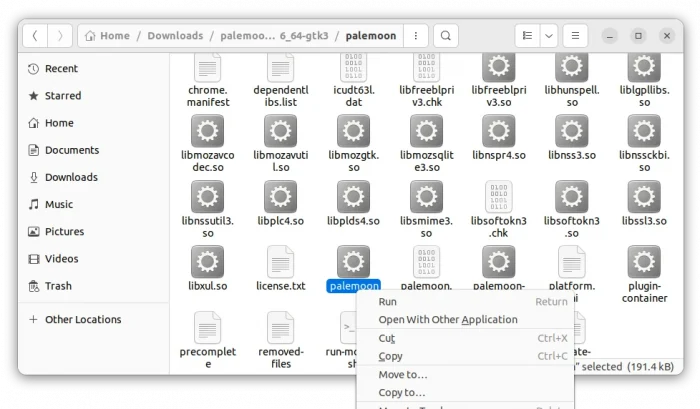
Task: Open Other Locations in sidebar
Action: point(82,320)
